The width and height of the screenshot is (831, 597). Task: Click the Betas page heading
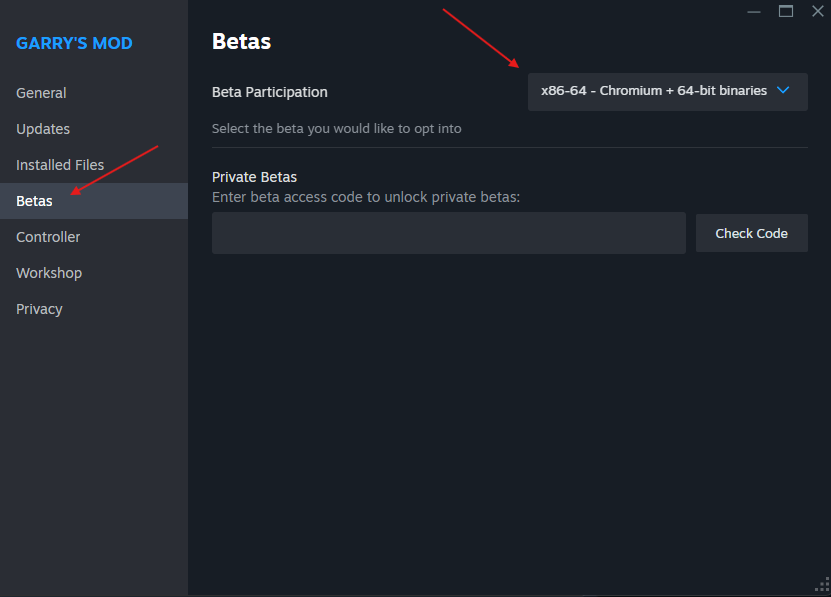(241, 41)
